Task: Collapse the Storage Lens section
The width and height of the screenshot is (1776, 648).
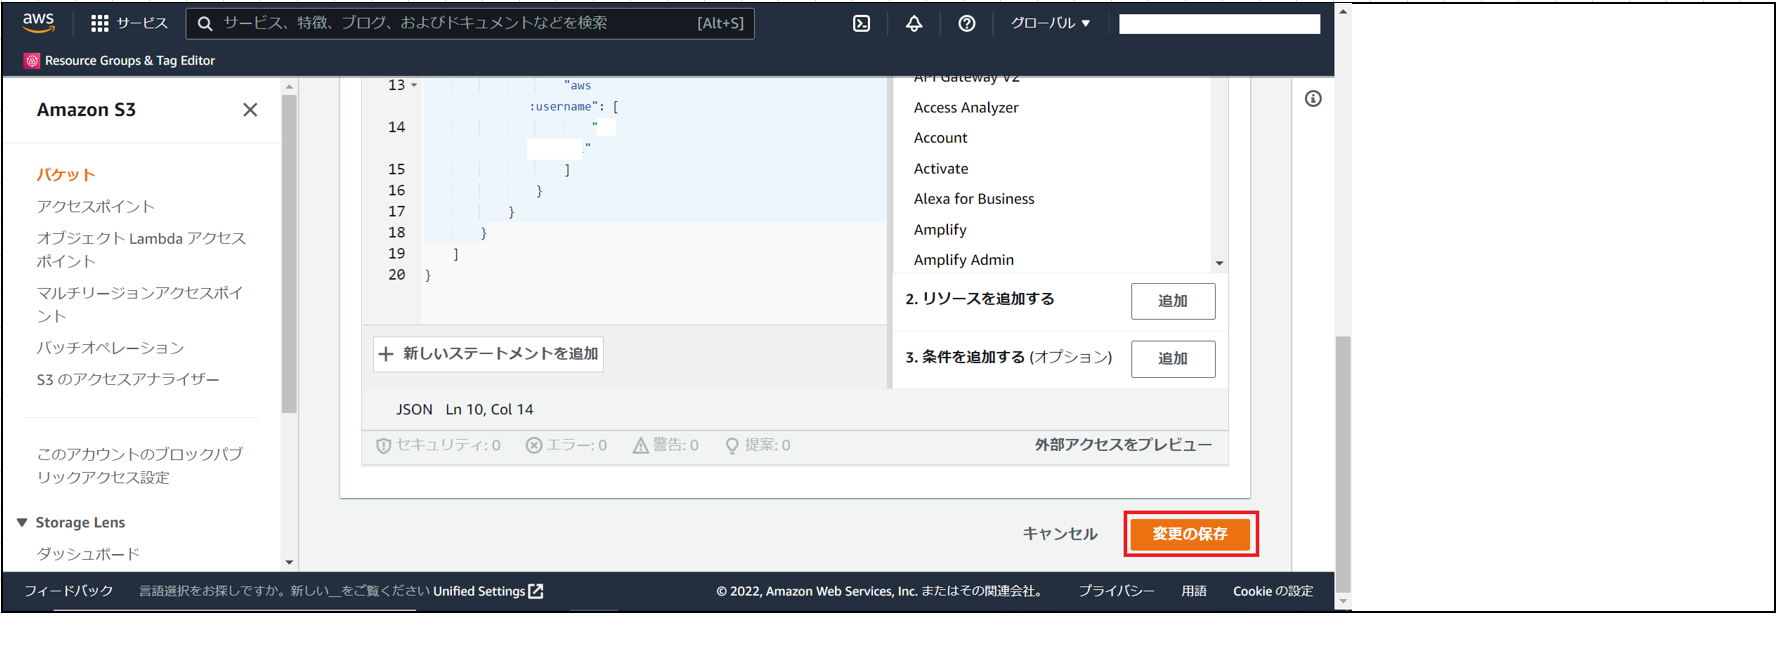Action: [x=22, y=522]
